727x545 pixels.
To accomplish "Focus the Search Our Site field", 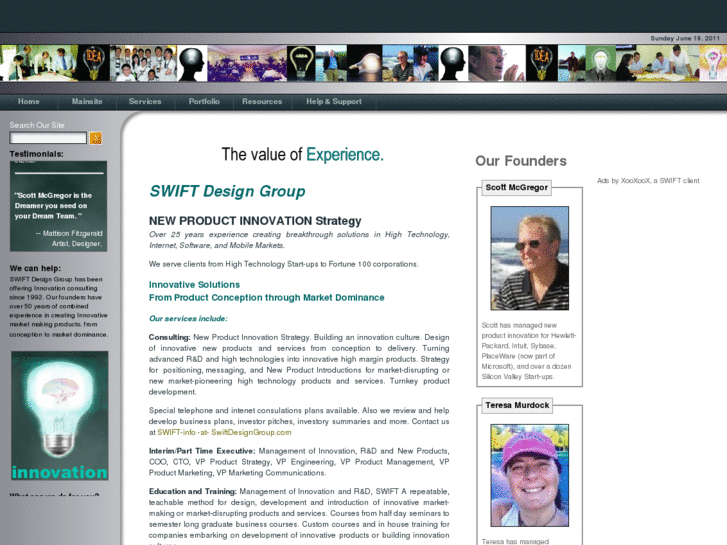I will pyautogui.click(x=48, y=138).
